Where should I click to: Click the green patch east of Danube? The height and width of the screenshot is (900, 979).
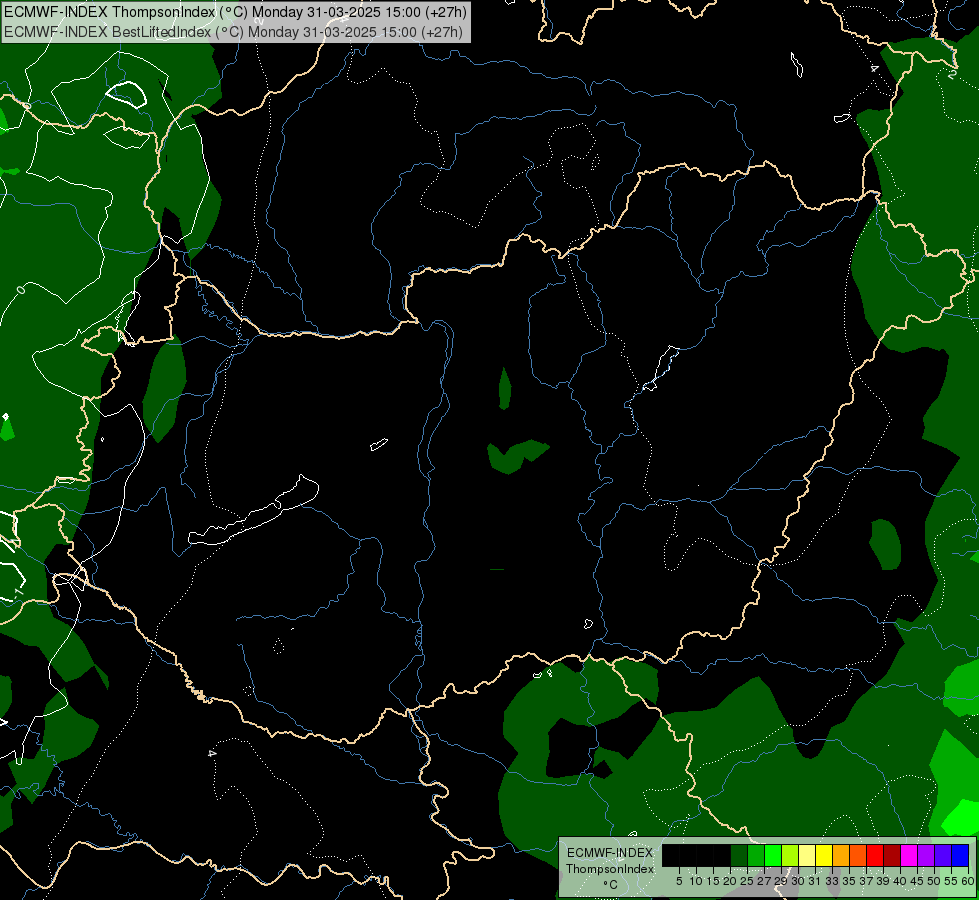[x=517, y=456]
